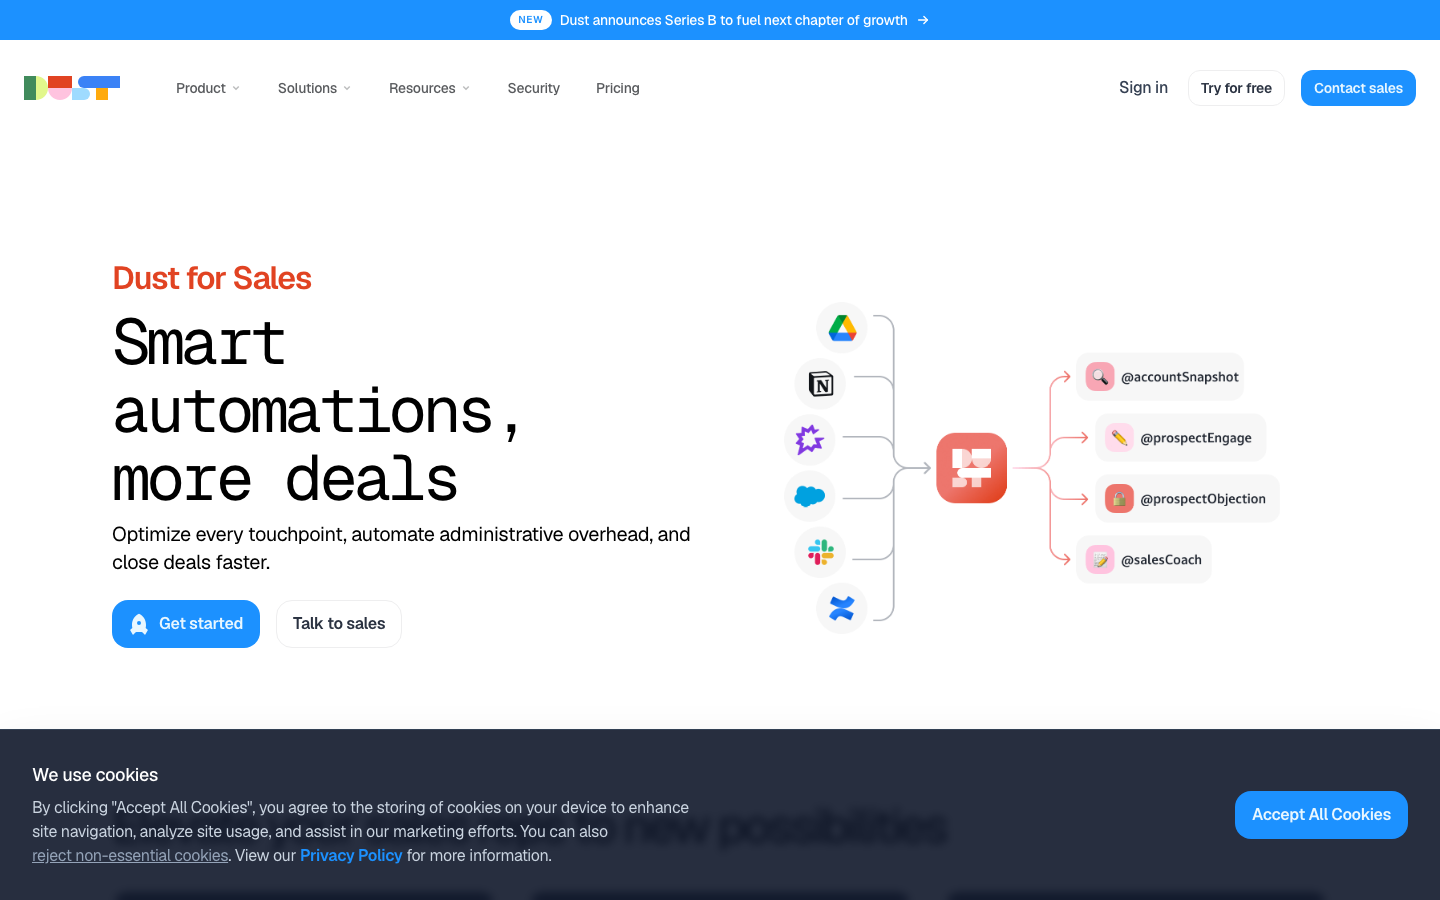Open the Privacy Policy link
Viewport: 1440px width, 900px height.
351,856
